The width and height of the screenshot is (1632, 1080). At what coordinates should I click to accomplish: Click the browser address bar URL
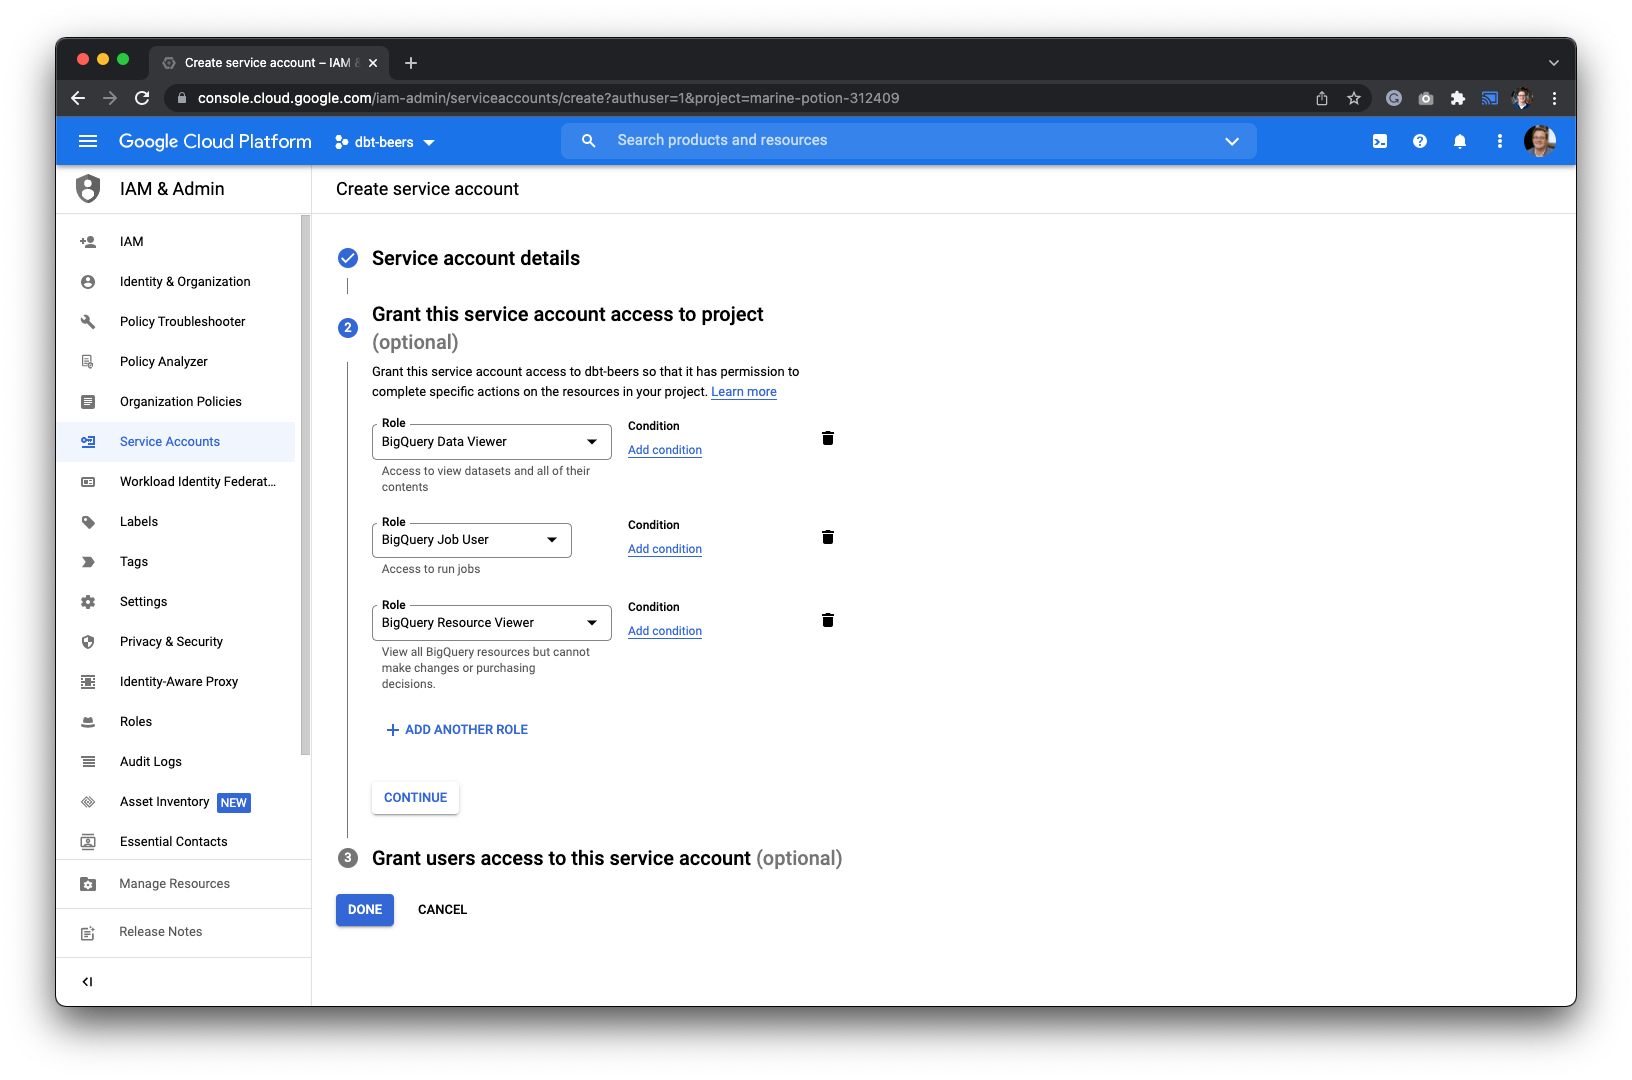[x=548, y=98]
